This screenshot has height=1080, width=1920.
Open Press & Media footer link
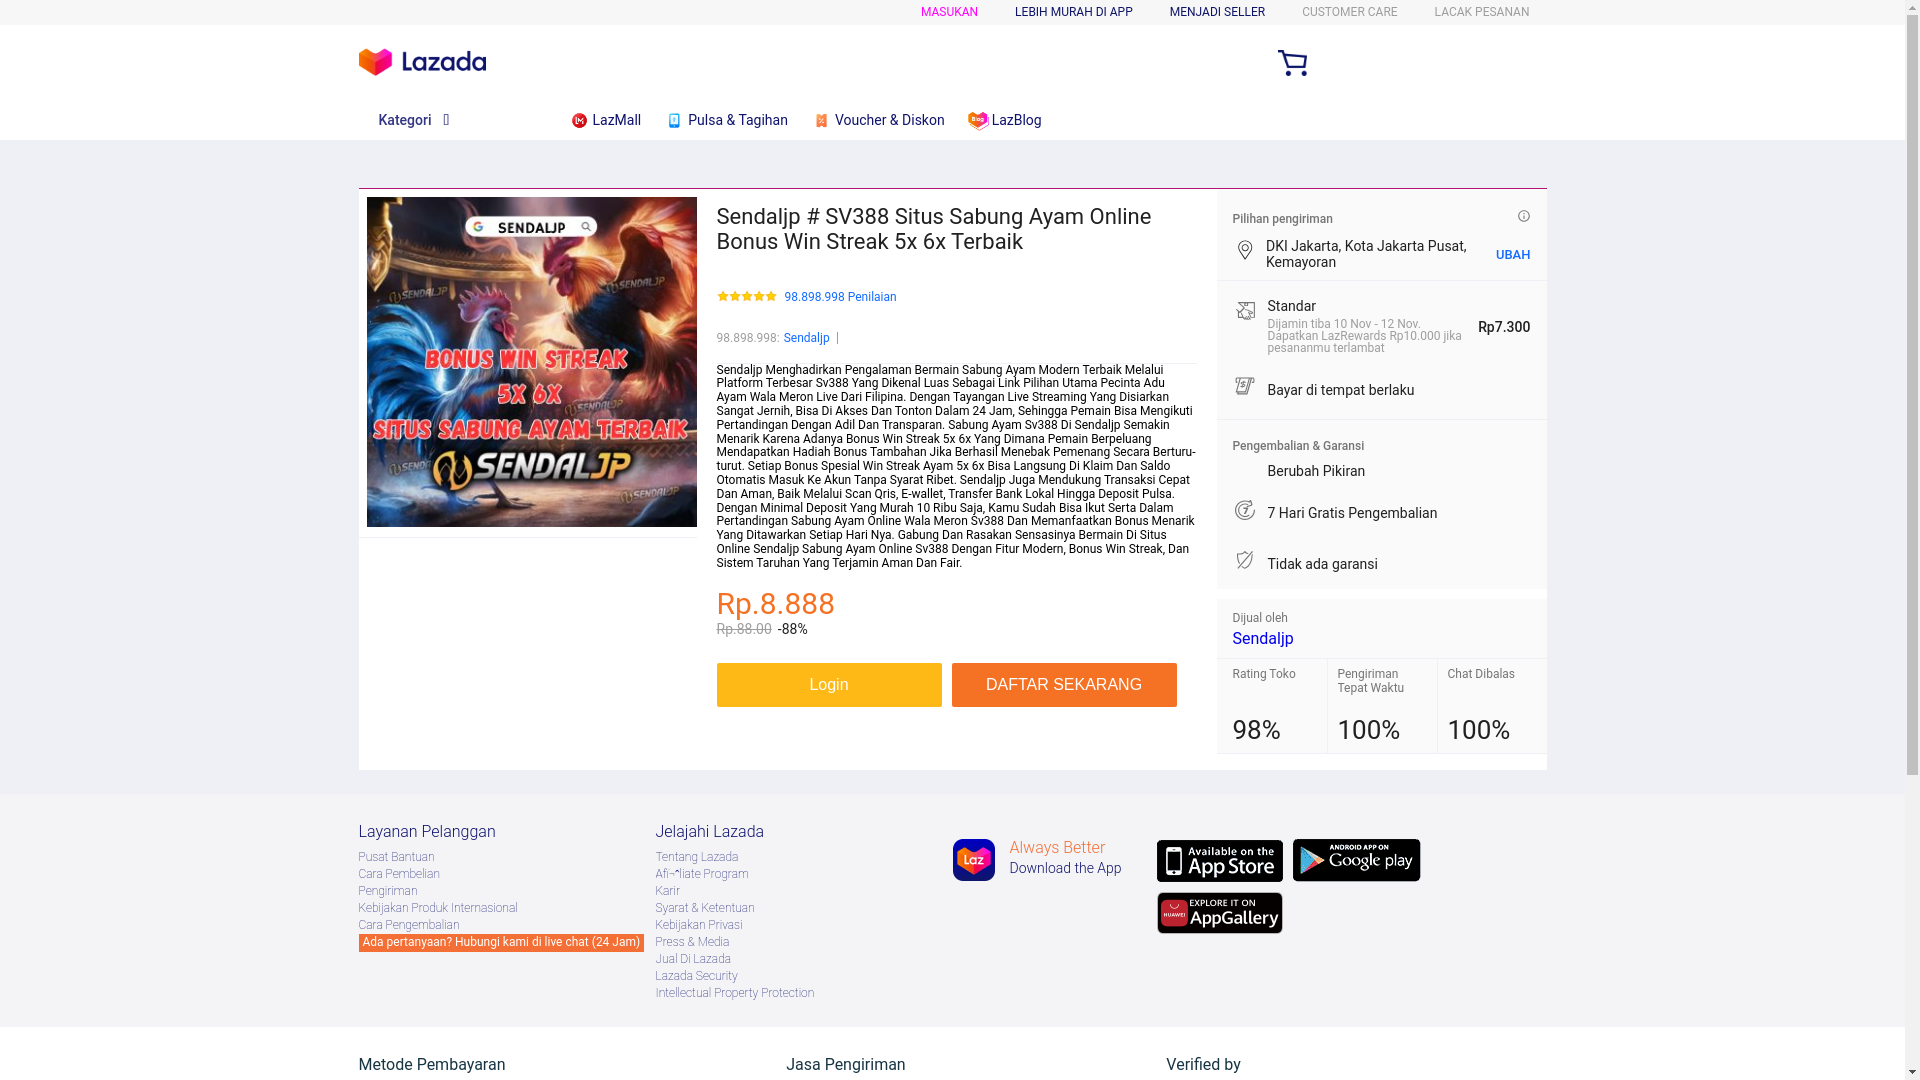[x=692, y=942]
